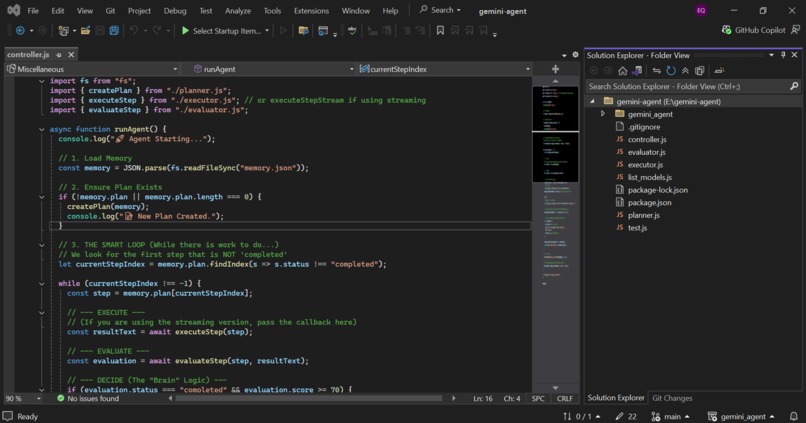Select package-lock.json in Solution Explorer
The height and width of the screenshot is (423, 806).
pos(657,190)
